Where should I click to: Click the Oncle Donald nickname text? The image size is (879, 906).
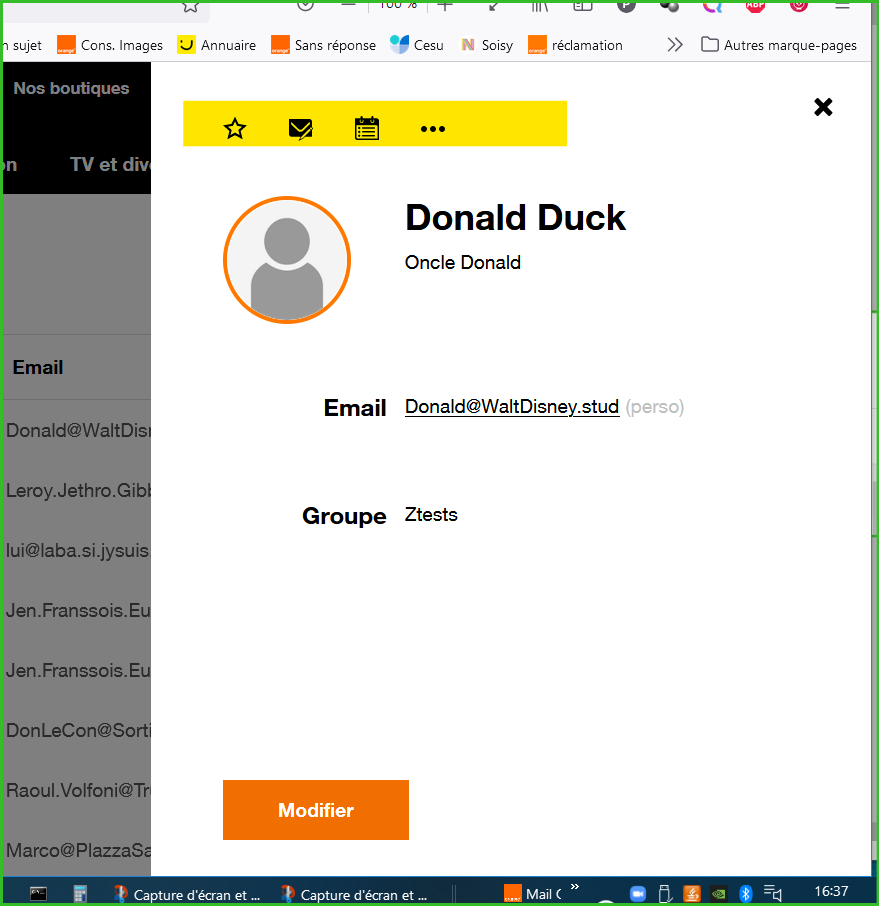(462, 263)
